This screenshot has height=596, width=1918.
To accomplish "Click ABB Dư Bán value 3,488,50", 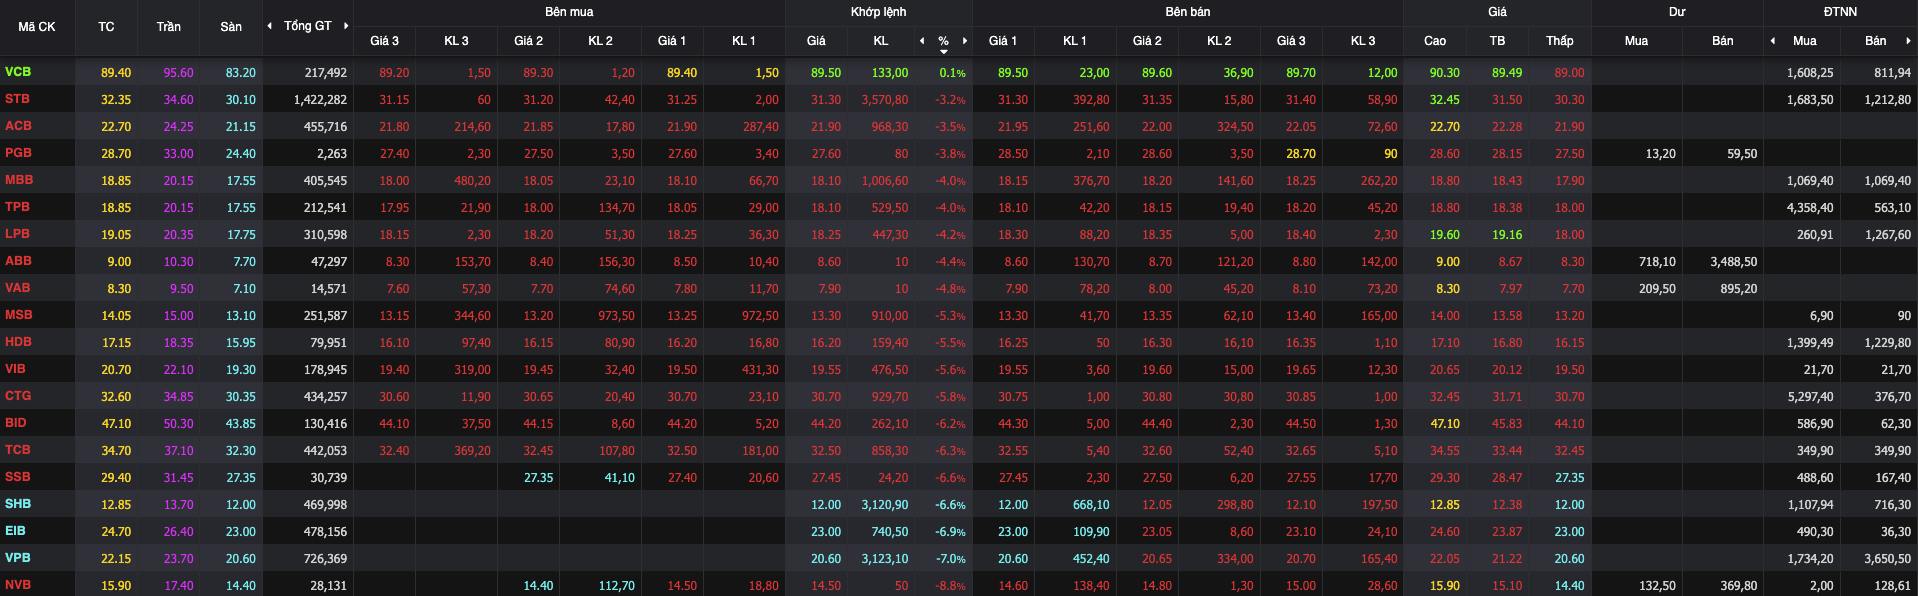I will [1734, 262].
